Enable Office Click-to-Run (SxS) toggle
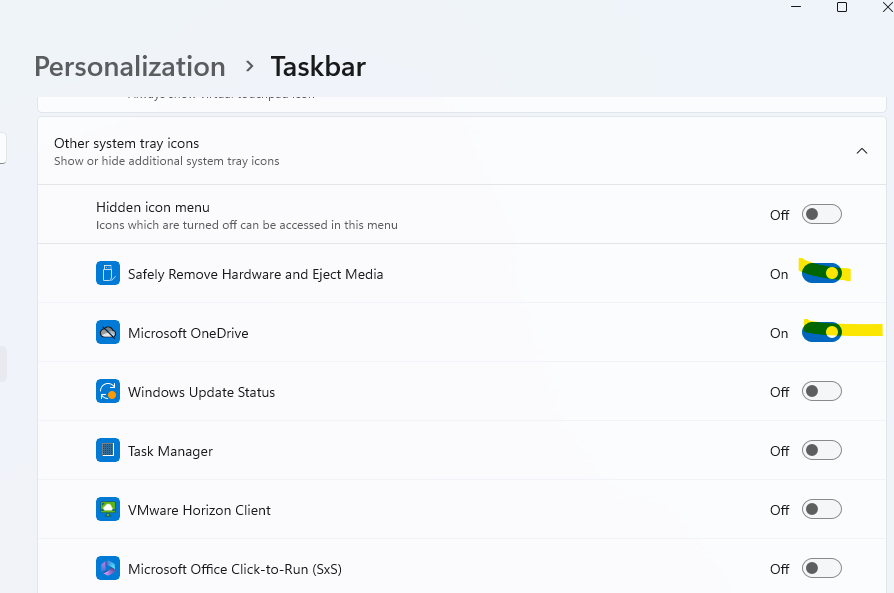The height and width of the screenshot is (593, 894). (821, 568)
